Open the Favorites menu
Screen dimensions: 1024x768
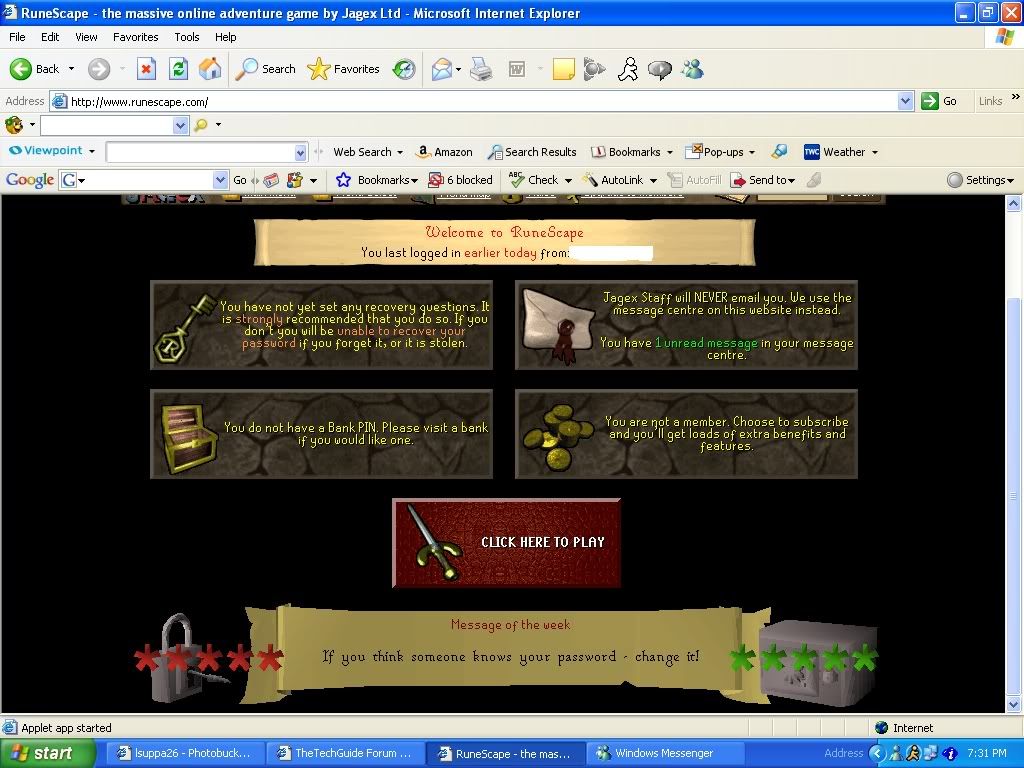click(x=135, y=37)
